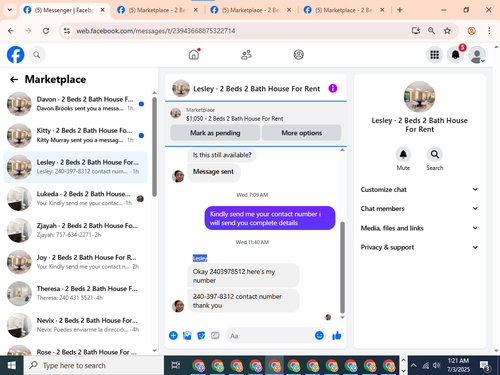The width and height of the screenshot is (500, 375).
Task: Open Lukeda conversation in chat list
Action: click(x=75, y=199)
